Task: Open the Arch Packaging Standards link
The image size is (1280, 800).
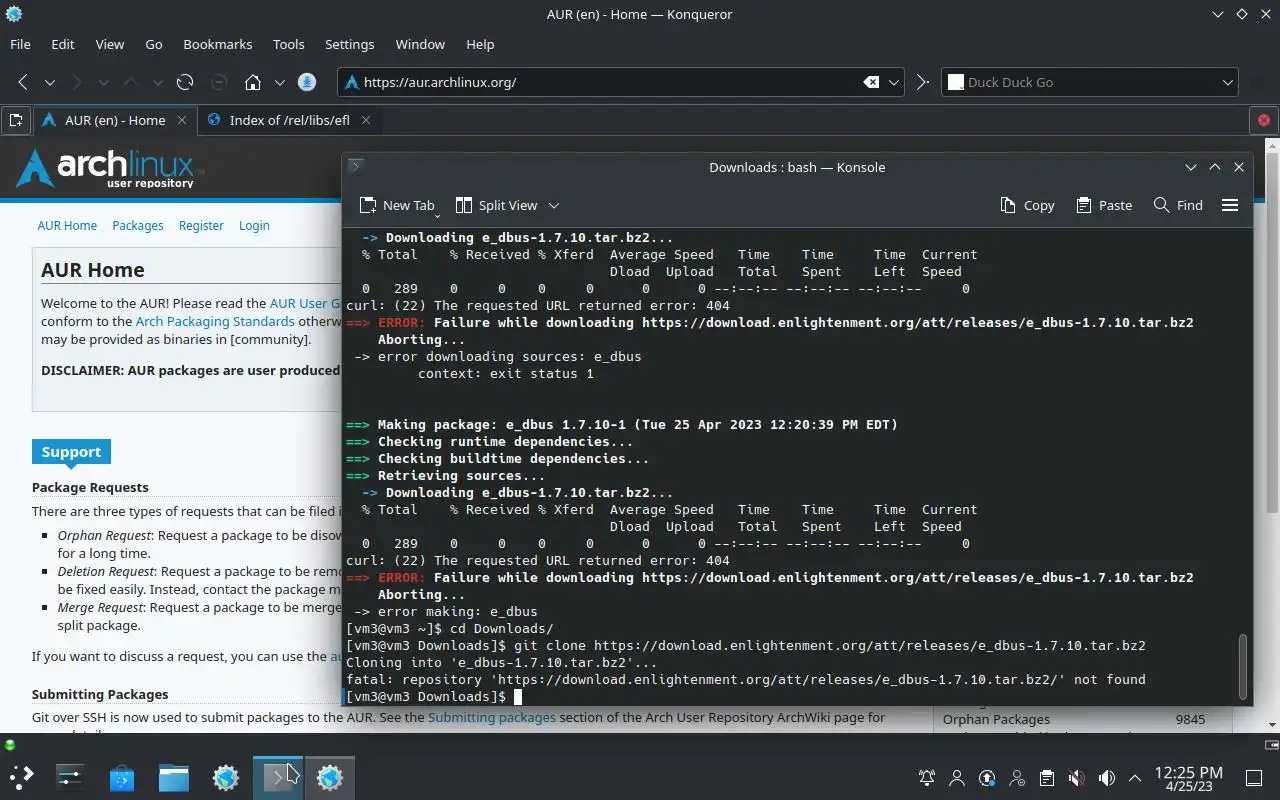Action: click(215, 321)
